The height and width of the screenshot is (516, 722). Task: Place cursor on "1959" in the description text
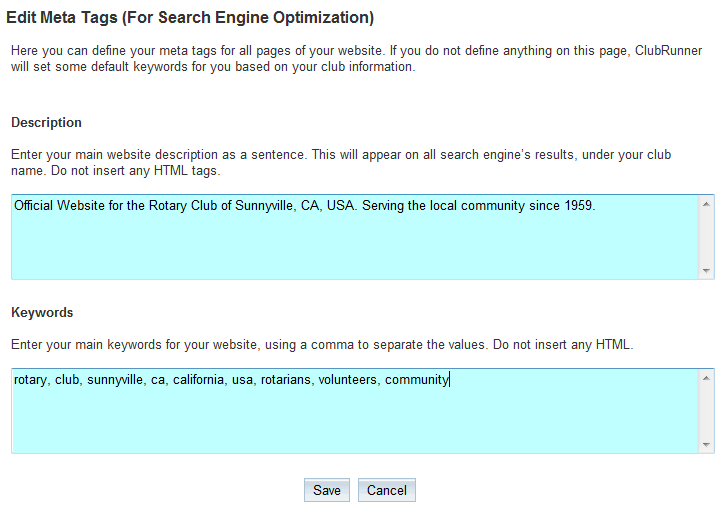pos(576,206)
